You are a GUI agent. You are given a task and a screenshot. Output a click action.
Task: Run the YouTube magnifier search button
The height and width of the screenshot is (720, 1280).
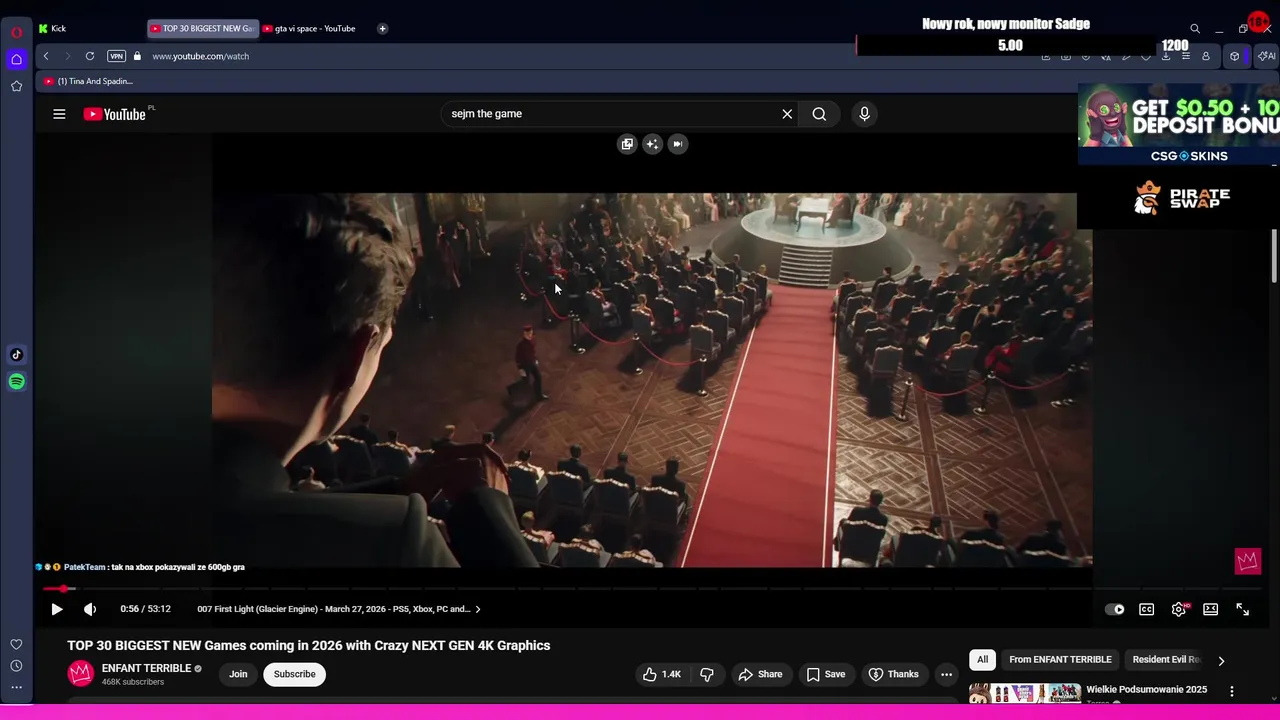click(819, 114)
